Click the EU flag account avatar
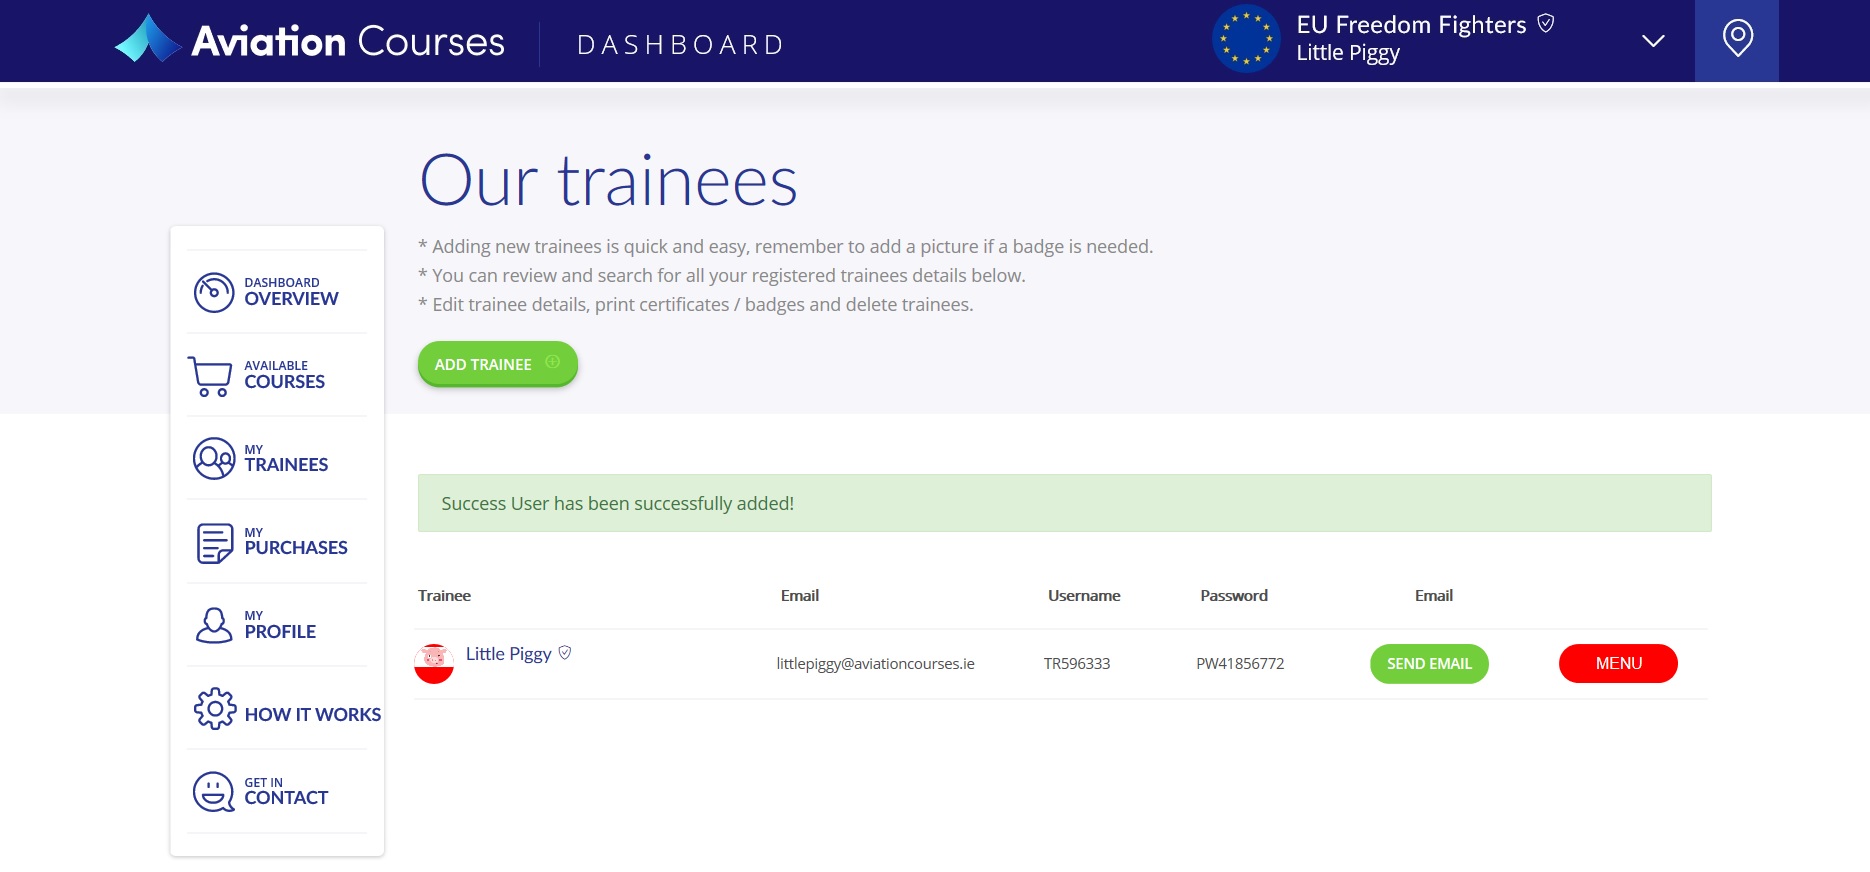This screenshot has width=1870, height=872. pos(1245,40)
